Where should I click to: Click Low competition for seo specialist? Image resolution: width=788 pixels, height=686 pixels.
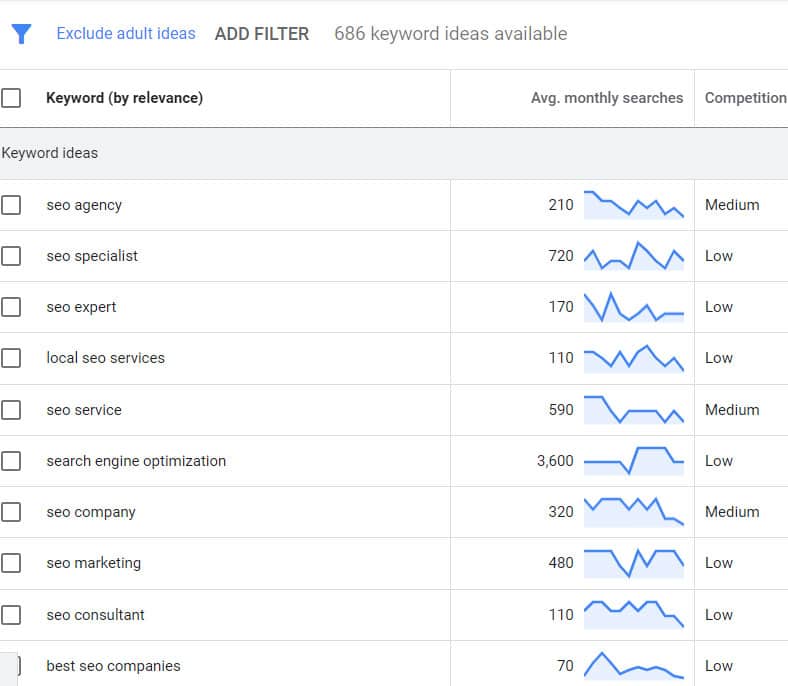pos(719,256)
